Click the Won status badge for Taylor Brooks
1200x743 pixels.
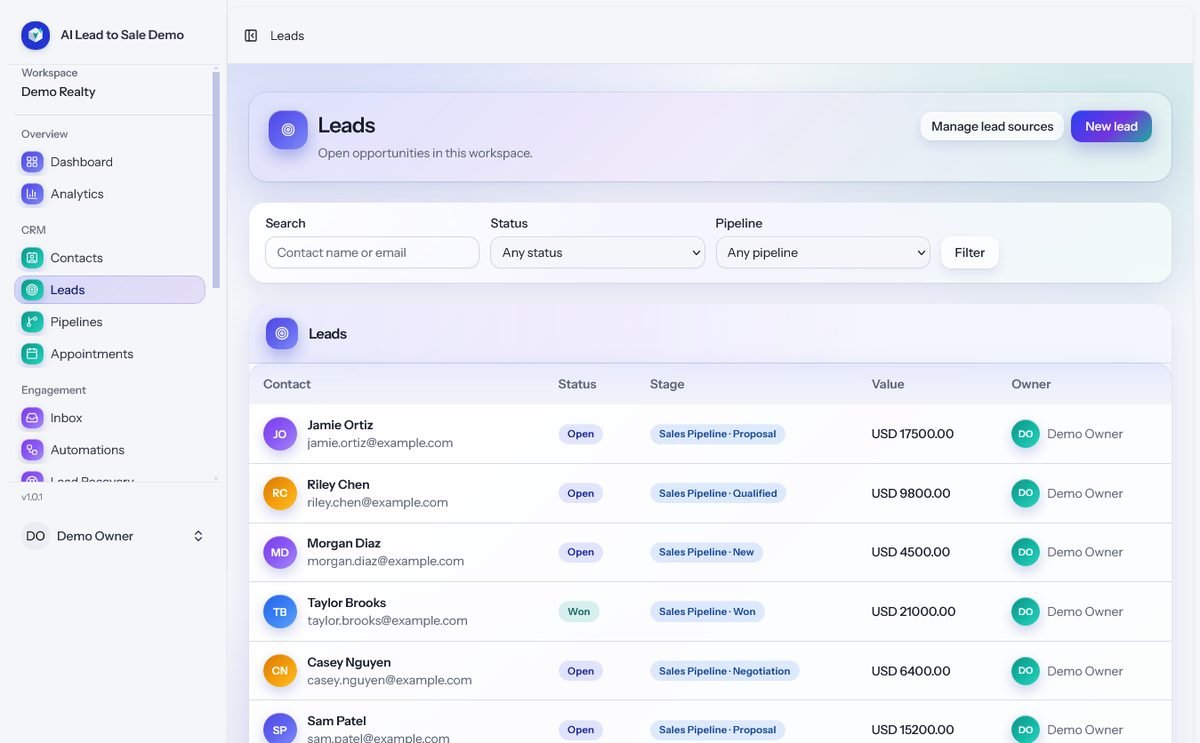[x=578, y=612]
